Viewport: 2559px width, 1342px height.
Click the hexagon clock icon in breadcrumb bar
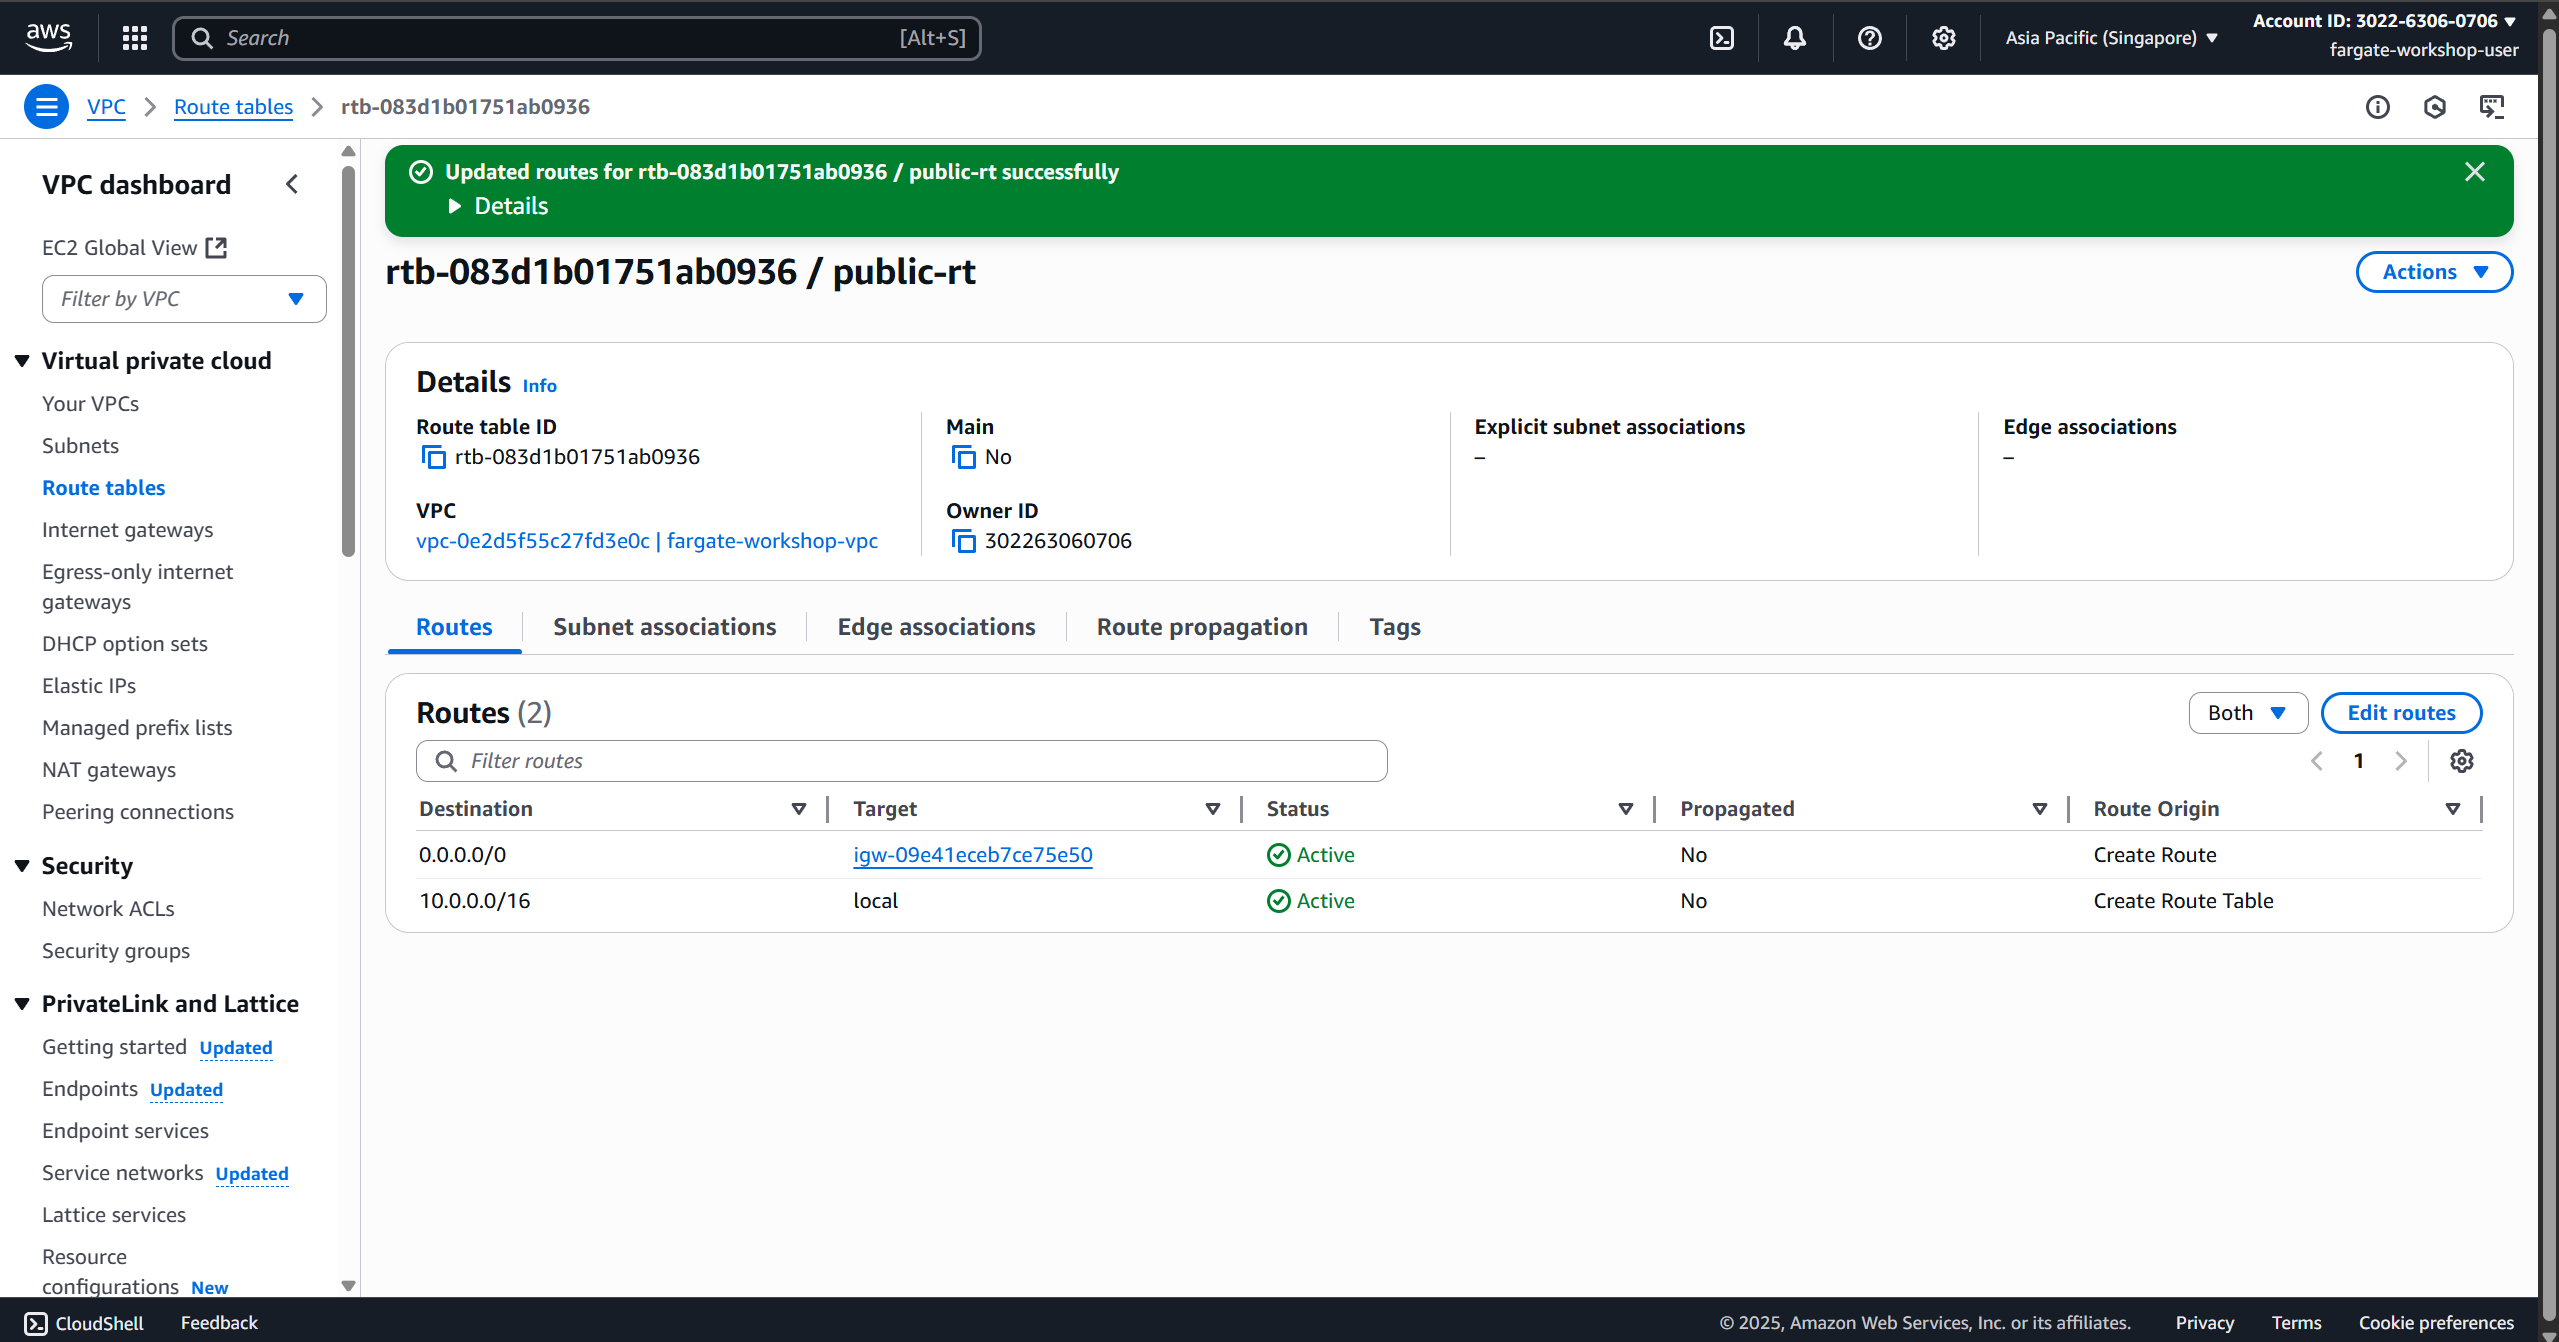(2434, 107)
